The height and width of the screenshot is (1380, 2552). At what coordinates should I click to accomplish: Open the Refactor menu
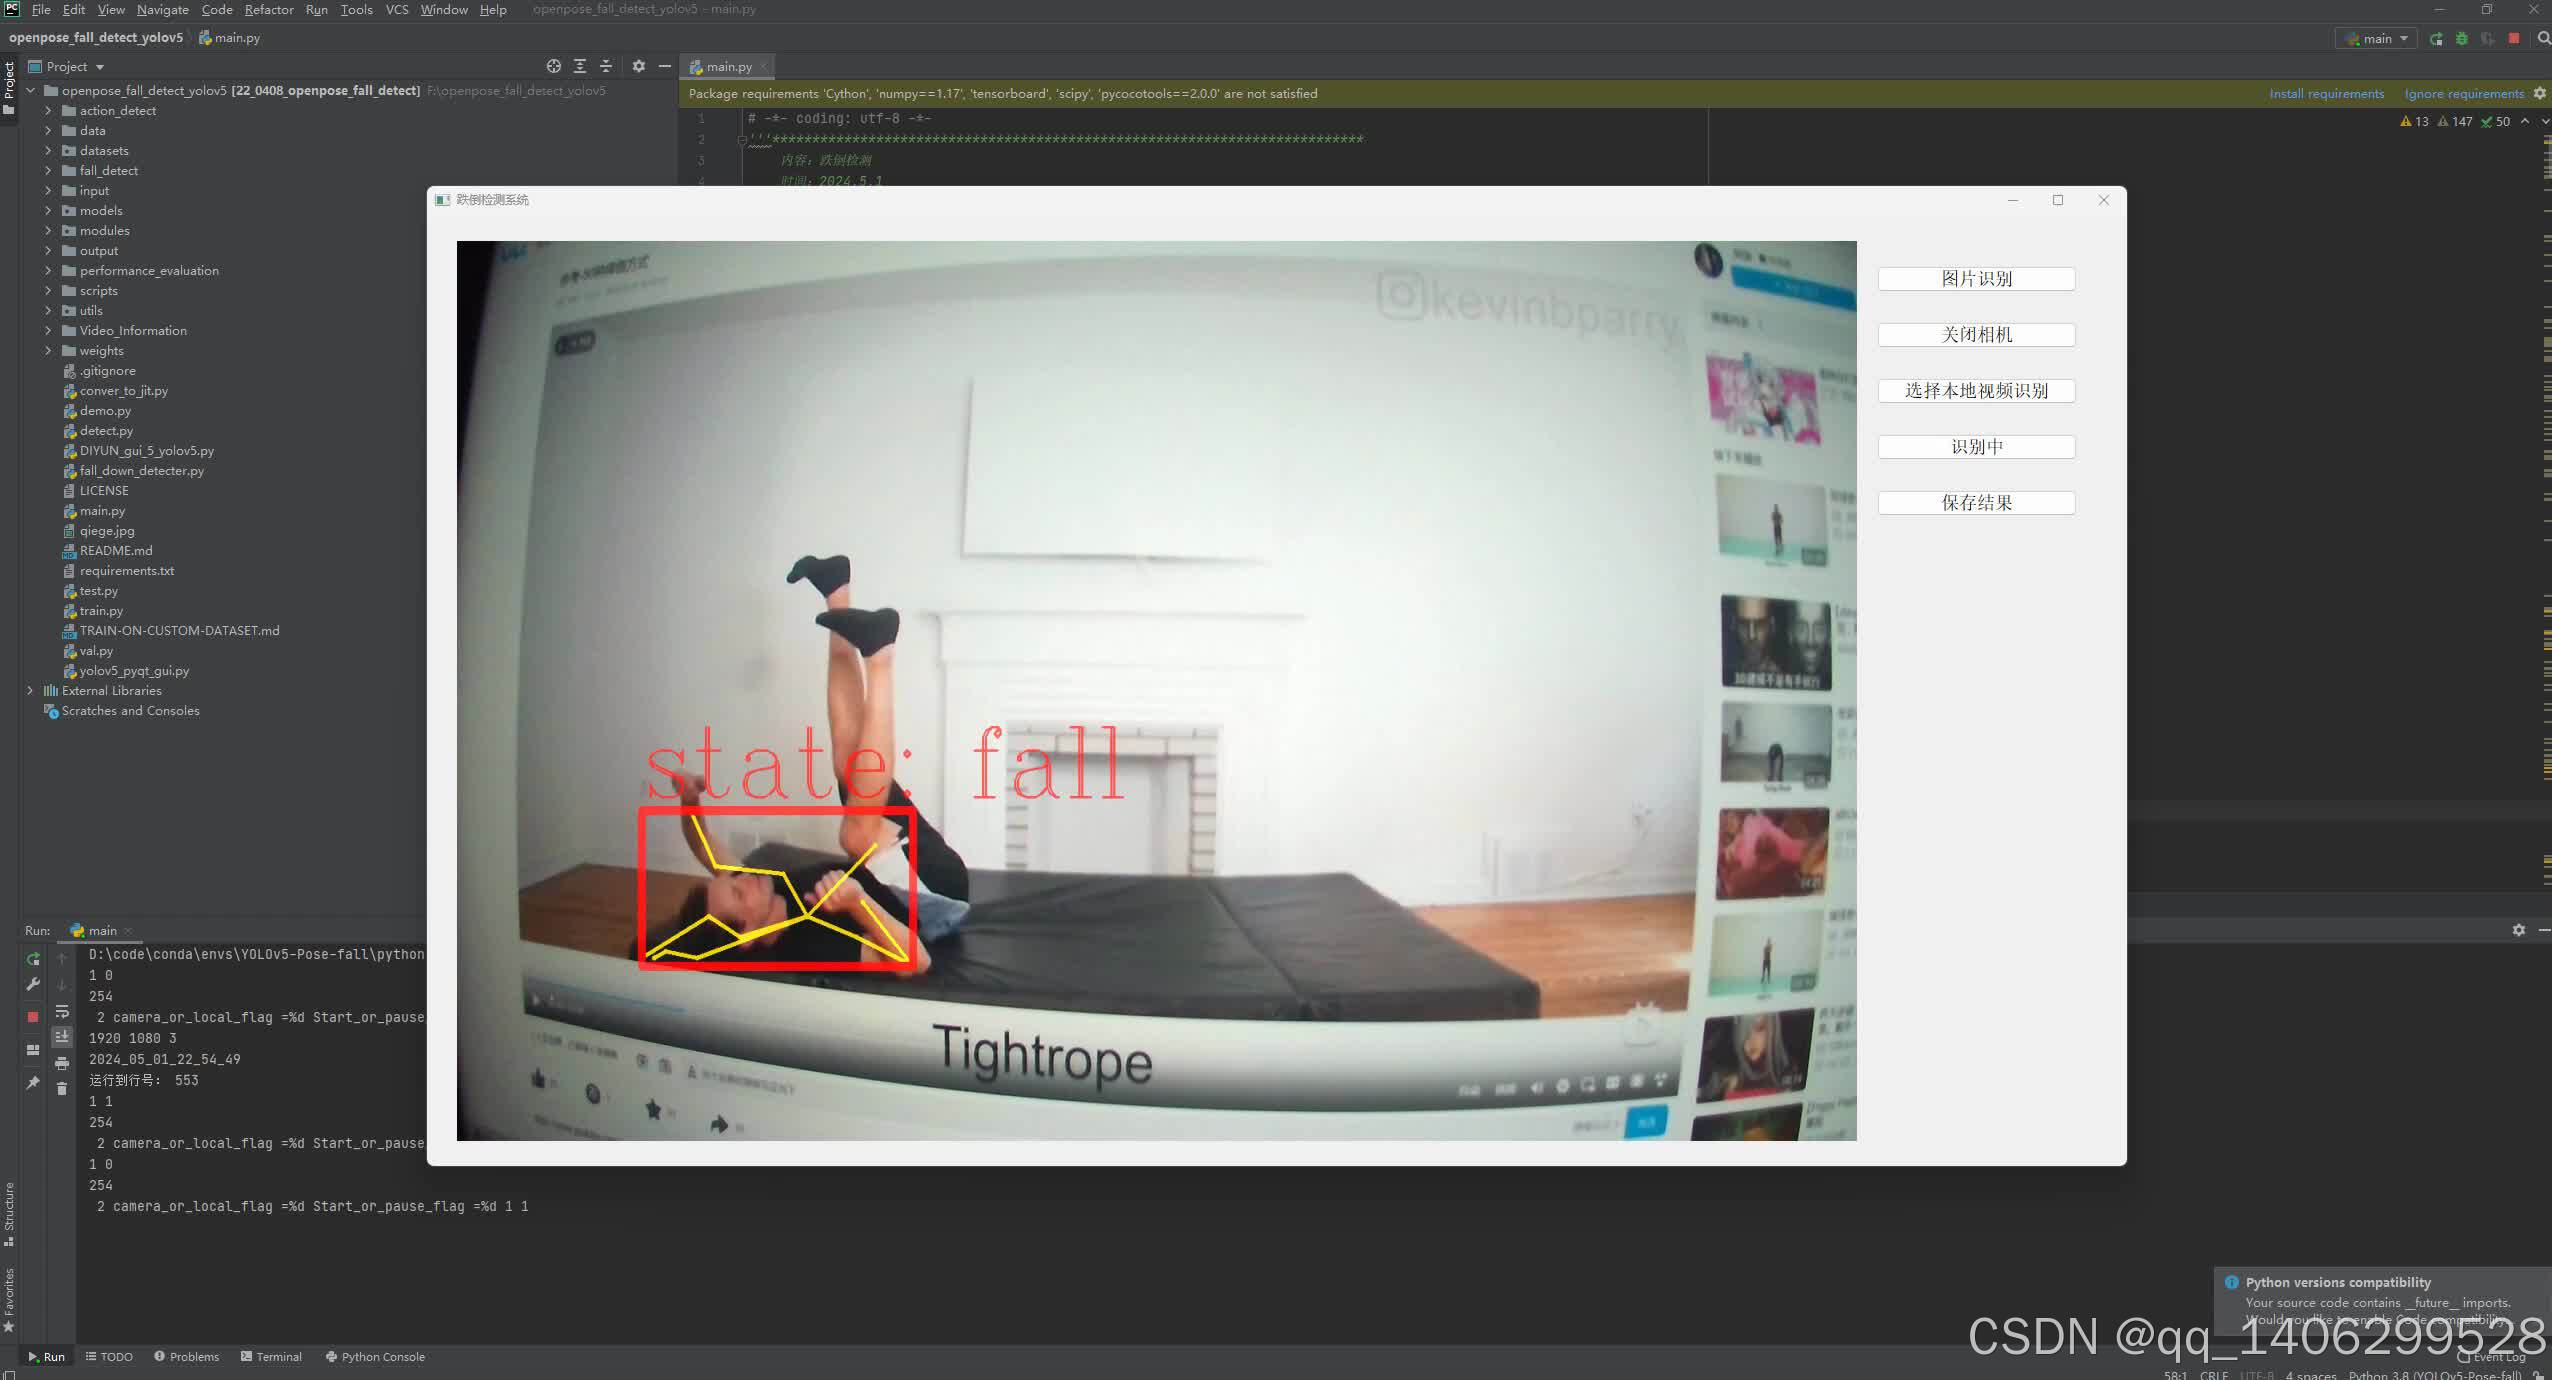(269, 10)
